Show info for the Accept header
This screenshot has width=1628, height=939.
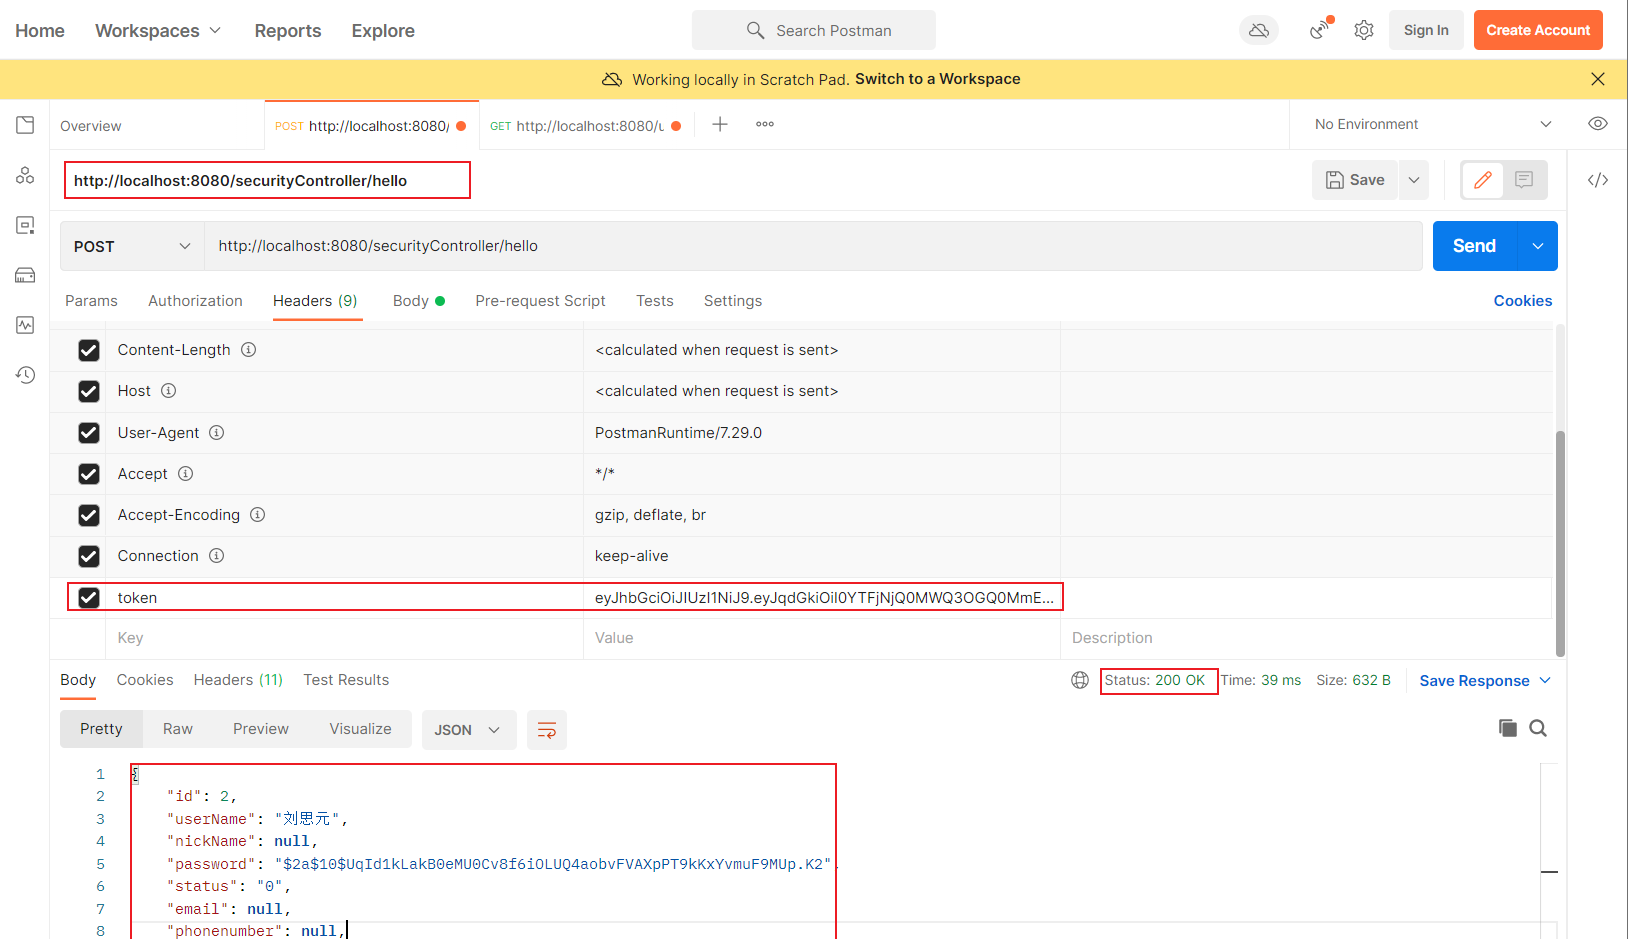coord(186,473)
